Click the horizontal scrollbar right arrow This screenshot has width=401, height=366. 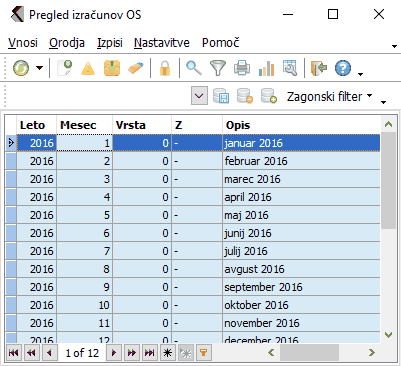372,353
